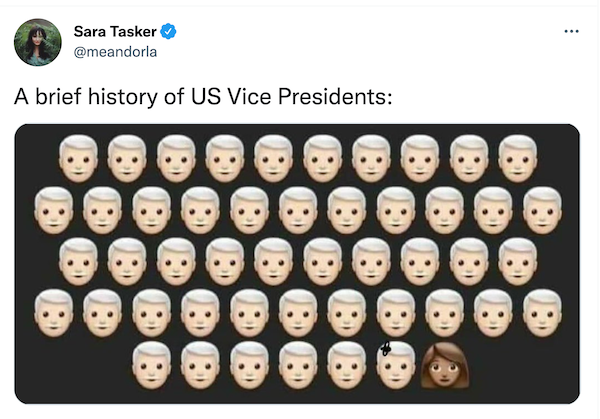Image resolution: width=600 pixels, height=419 pixels.
Task: Click the first white-haired face in the top row
Action: click(x=78, y=159)
